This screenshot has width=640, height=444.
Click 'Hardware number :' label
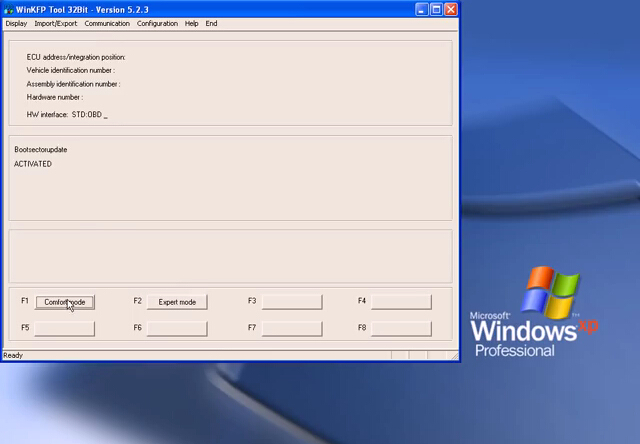[54, 98]
